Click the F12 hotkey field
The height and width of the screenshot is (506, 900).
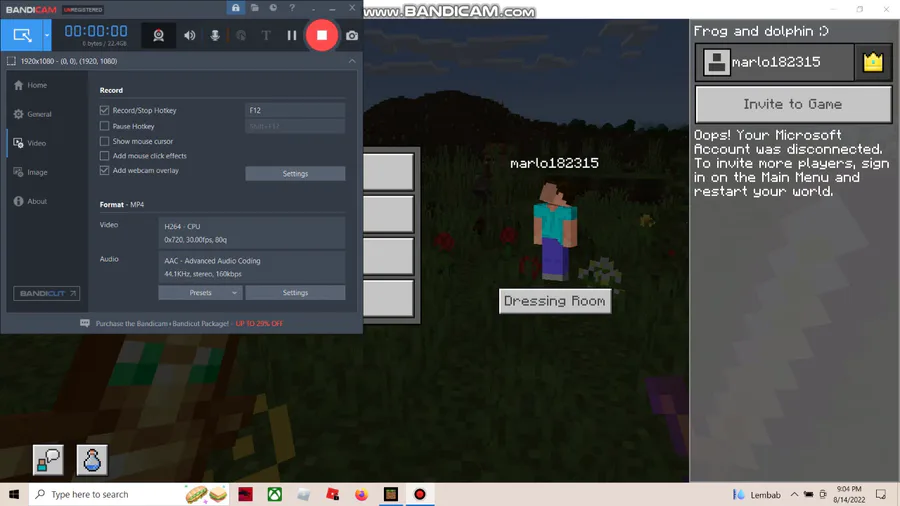[295, 110]
